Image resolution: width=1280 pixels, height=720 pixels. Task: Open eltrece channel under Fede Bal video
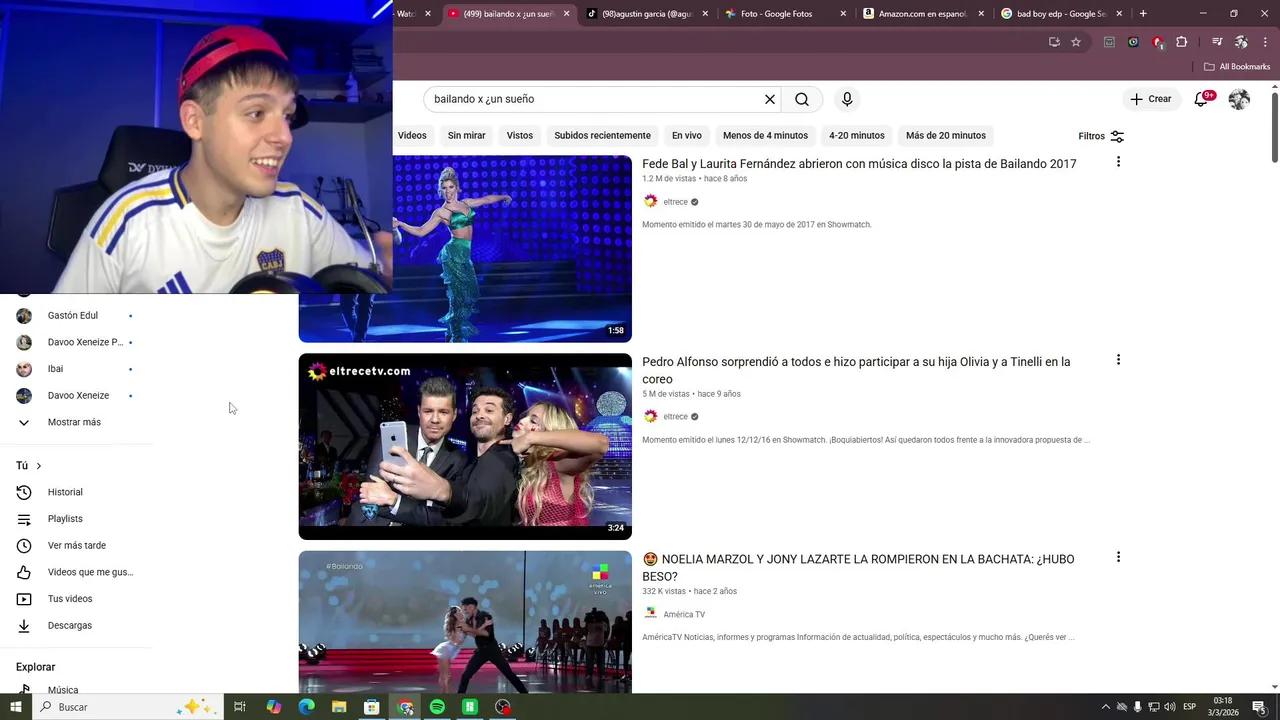click(676, 202)
